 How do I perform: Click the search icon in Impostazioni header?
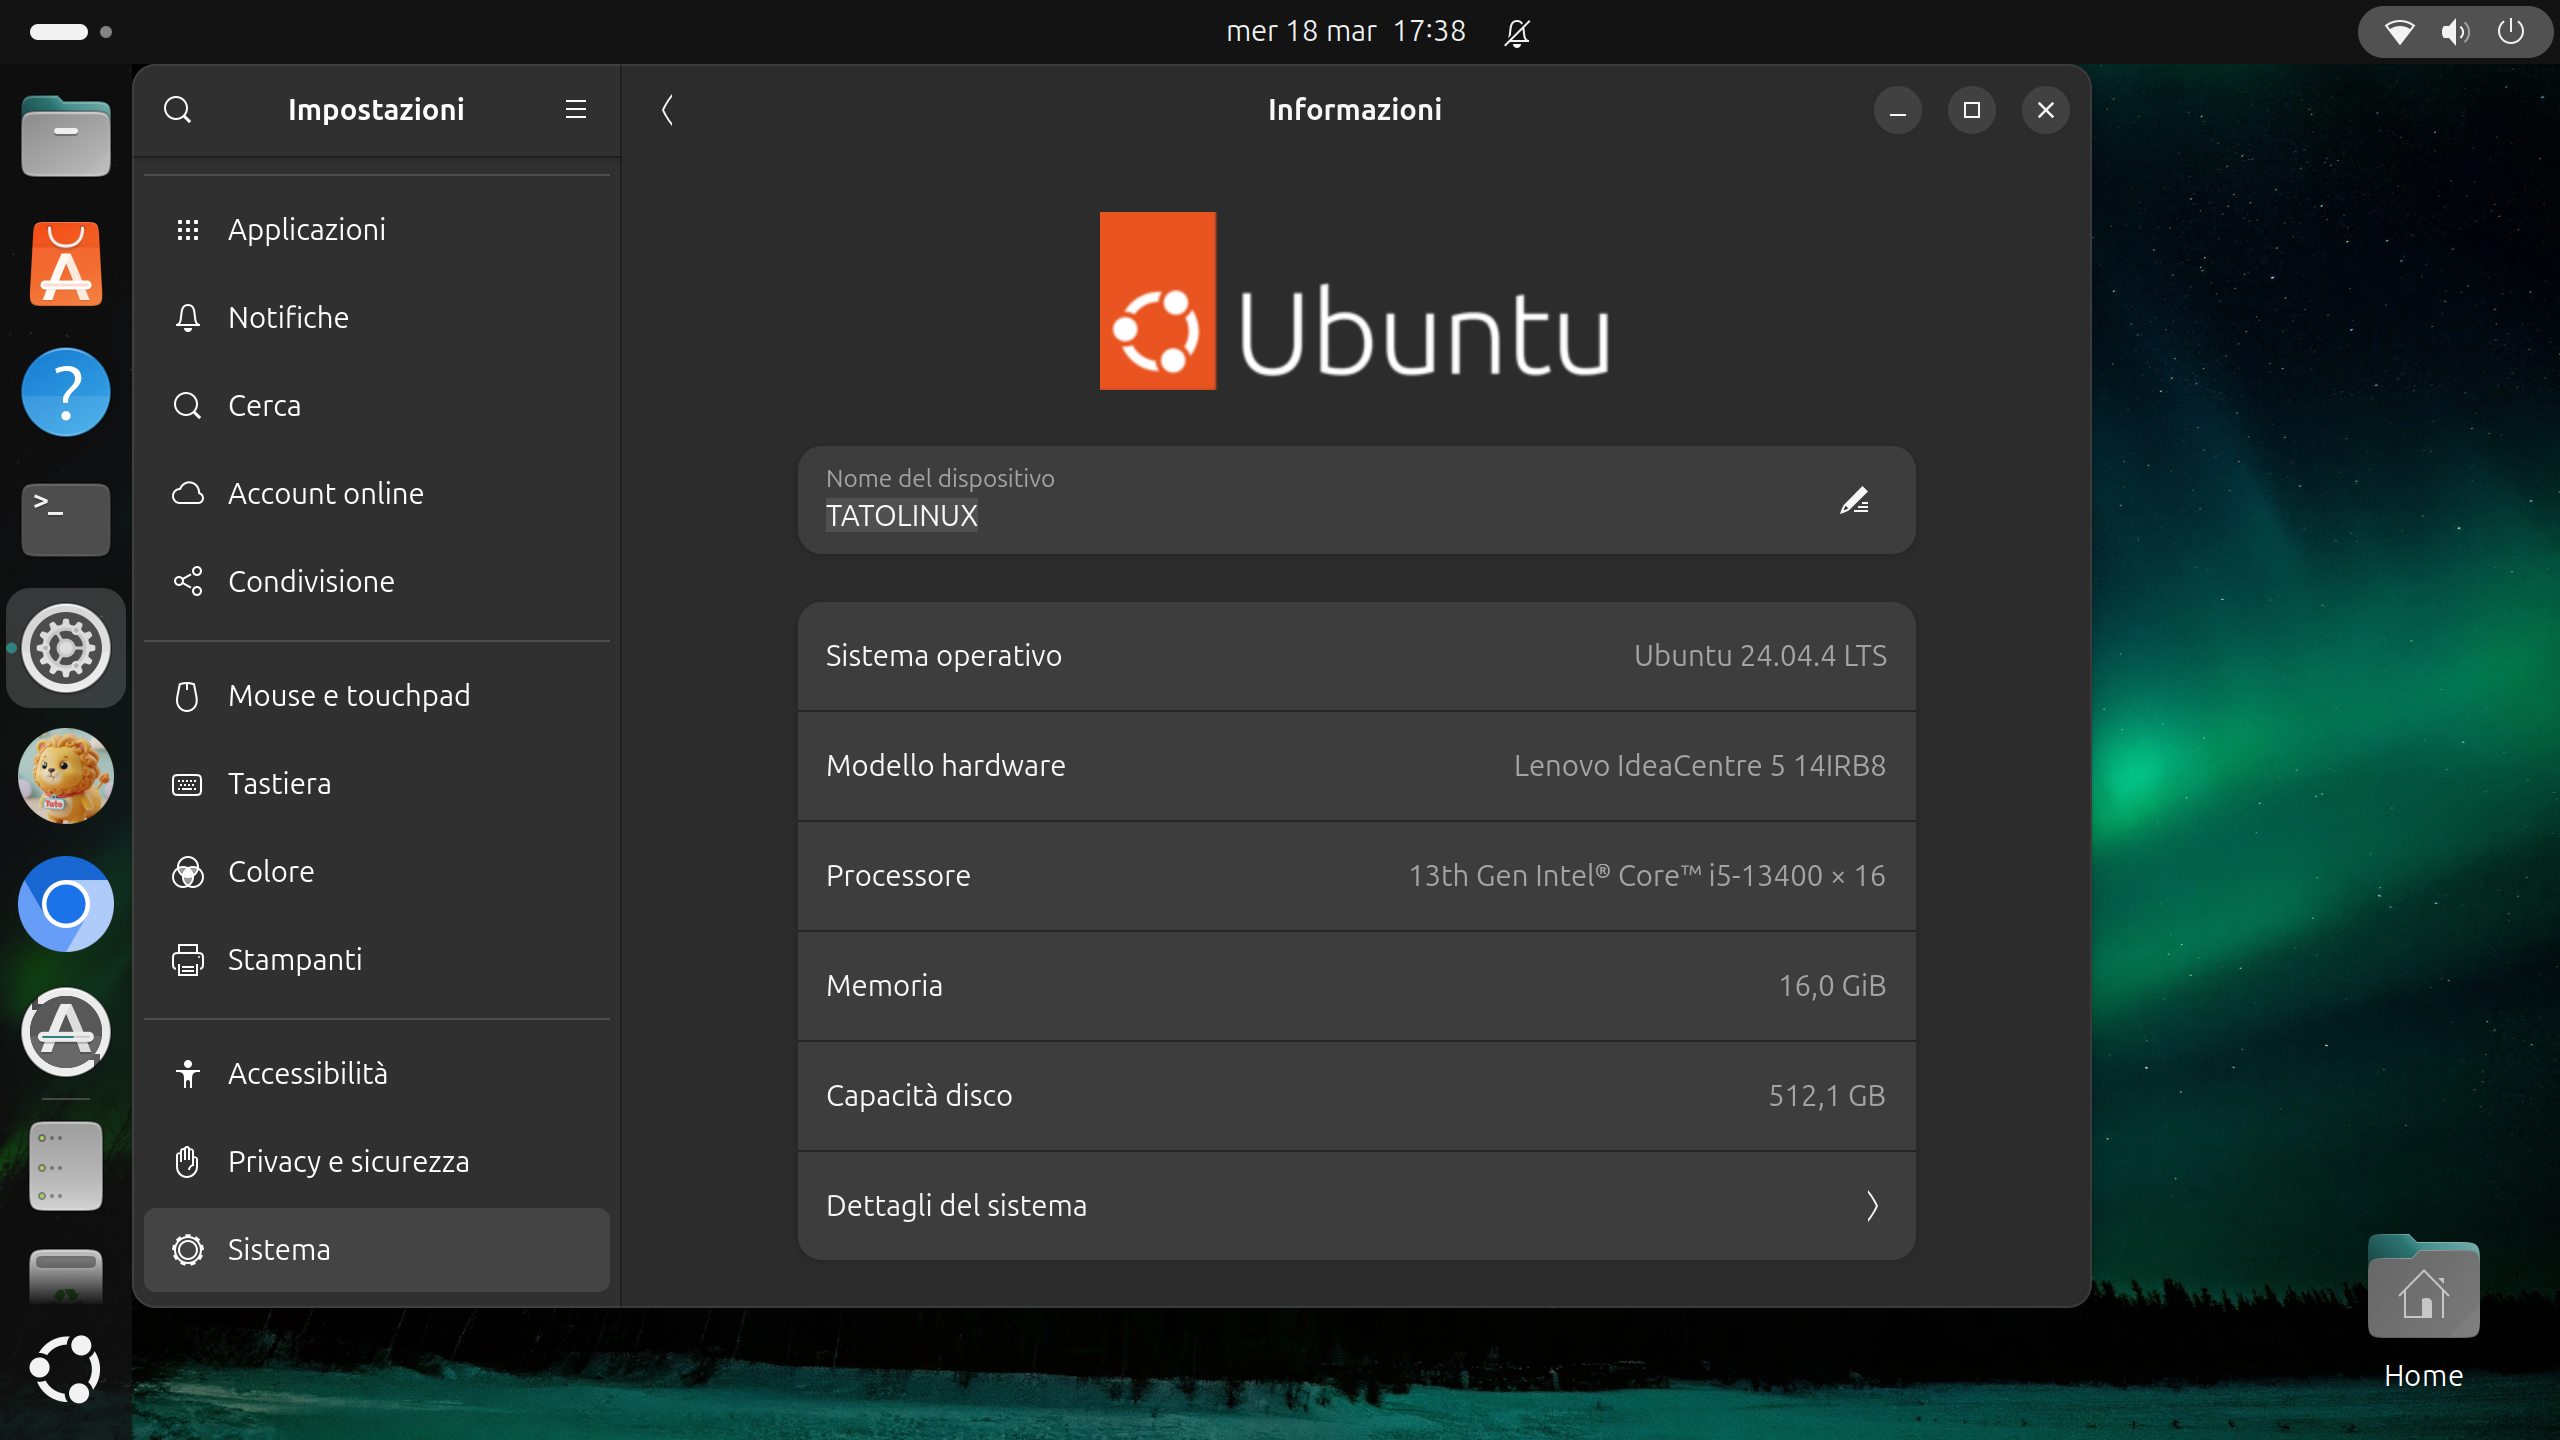178,109
